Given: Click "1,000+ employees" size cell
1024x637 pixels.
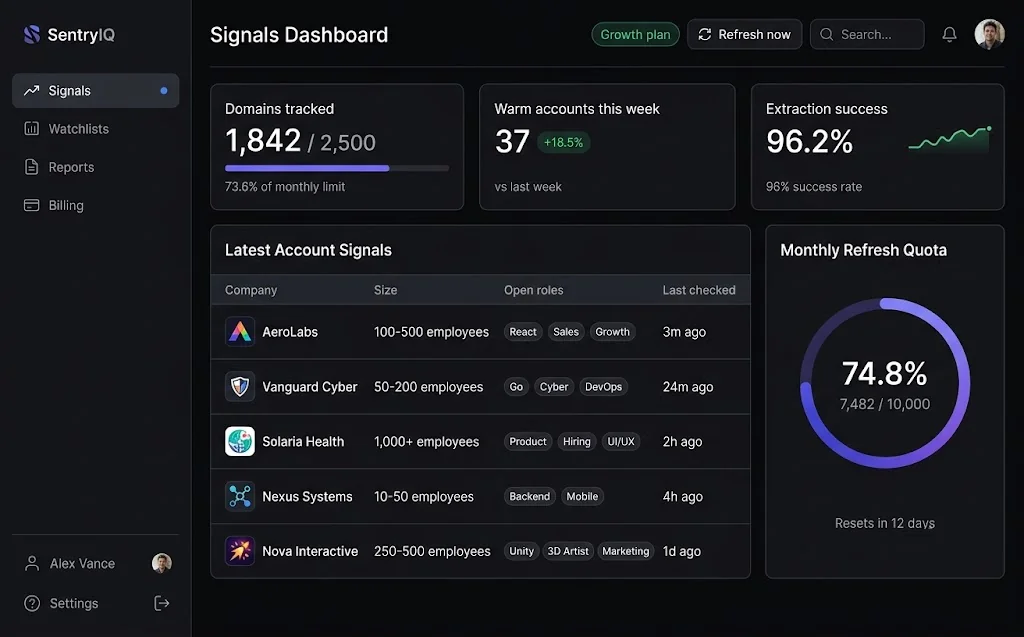Looking at the screenshot, I should pyautogui.click(x=426, y=442).
